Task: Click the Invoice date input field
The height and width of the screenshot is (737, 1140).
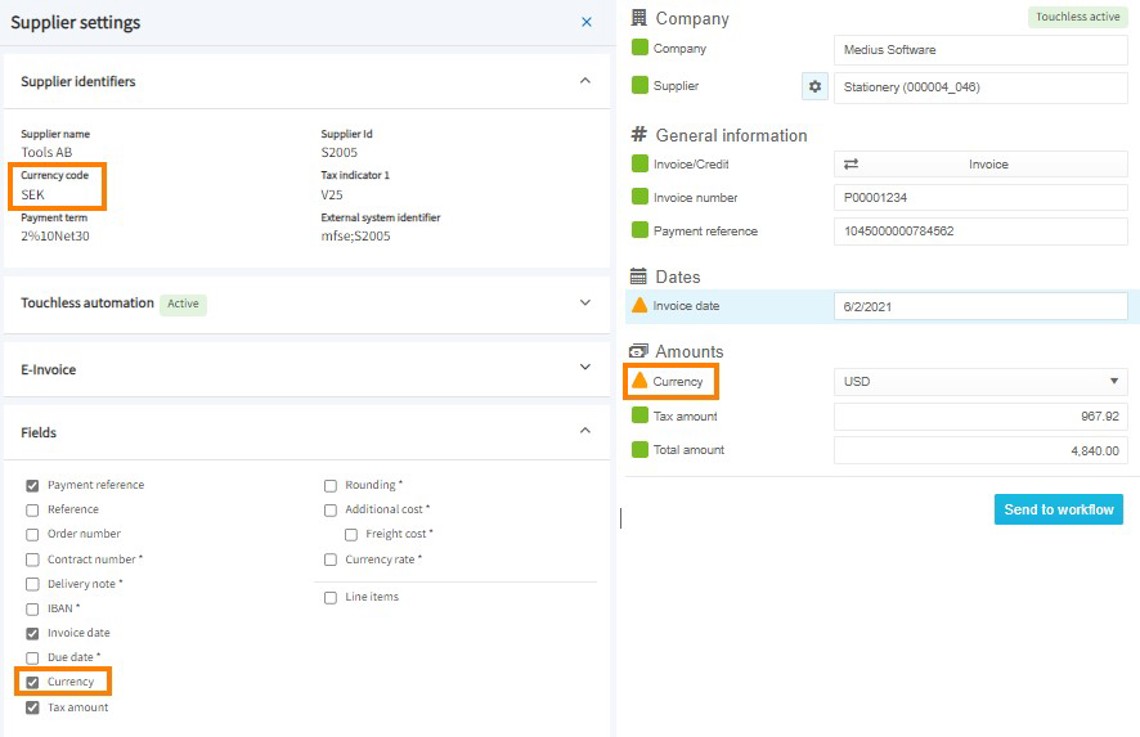Action: pyautogui.click(x=980, y=306)
